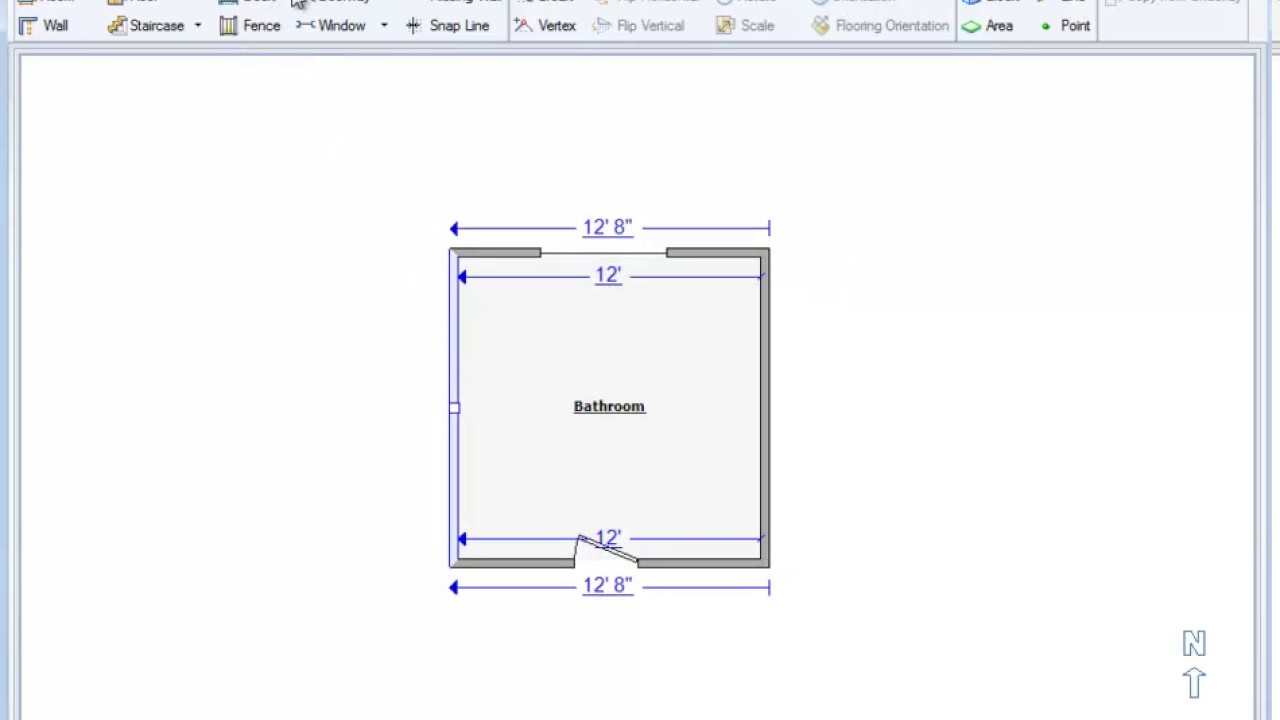Select the Wall drawing tool
Screen dimensions: 1280x720
(x=43, y=26)
